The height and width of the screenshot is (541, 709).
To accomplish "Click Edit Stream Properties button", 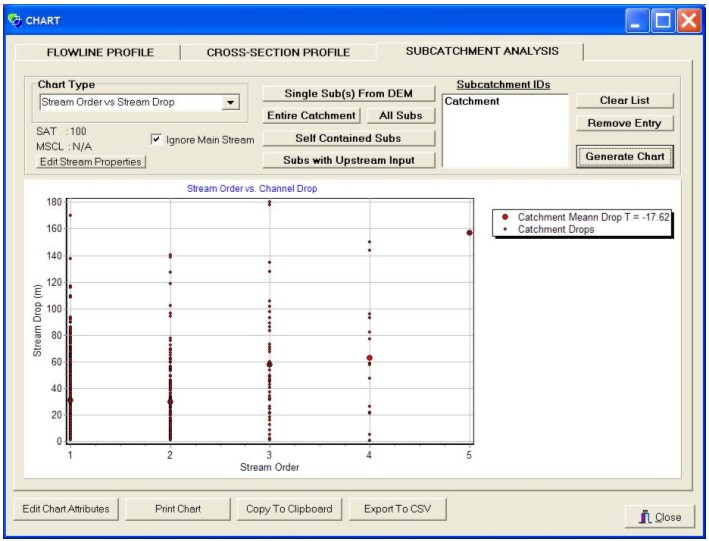I will (x=91, y=162).
